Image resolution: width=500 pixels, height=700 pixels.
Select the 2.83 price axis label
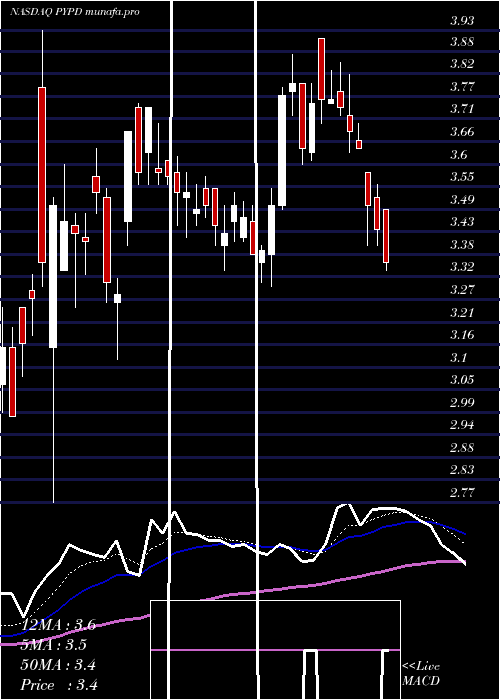pos(462,470)
